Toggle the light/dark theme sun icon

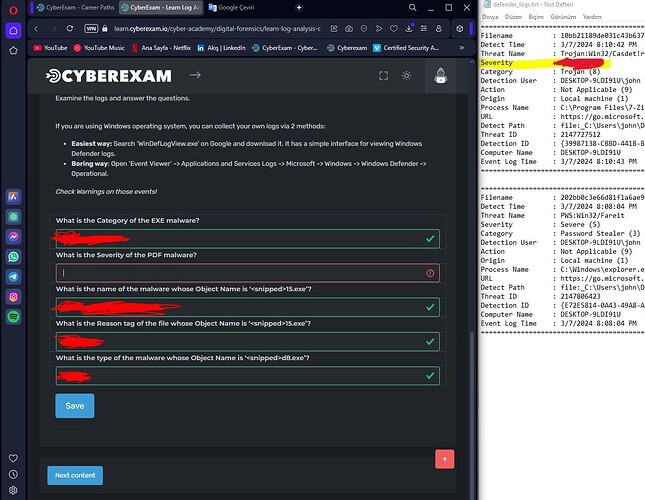(406, 75)
